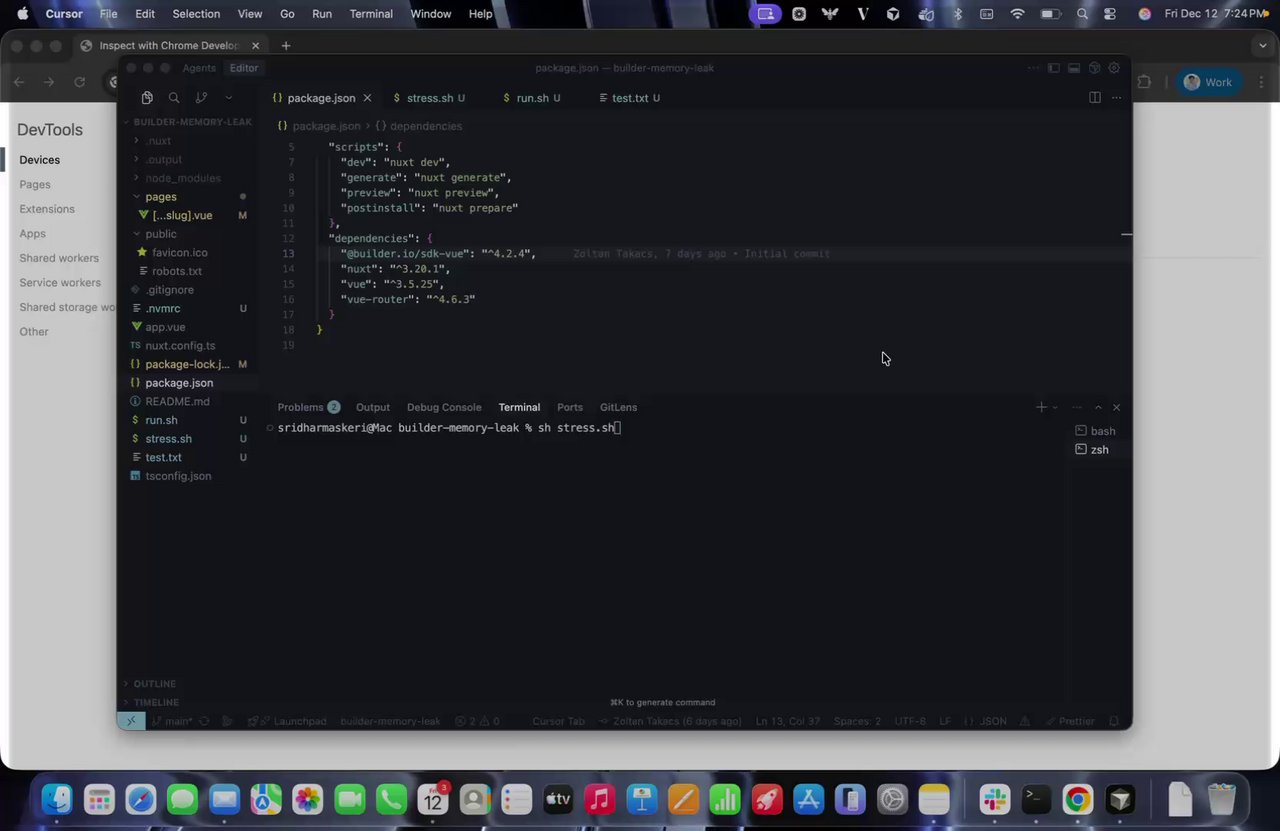
Task: Select the bash terminal session
Action: point(1096,431)
